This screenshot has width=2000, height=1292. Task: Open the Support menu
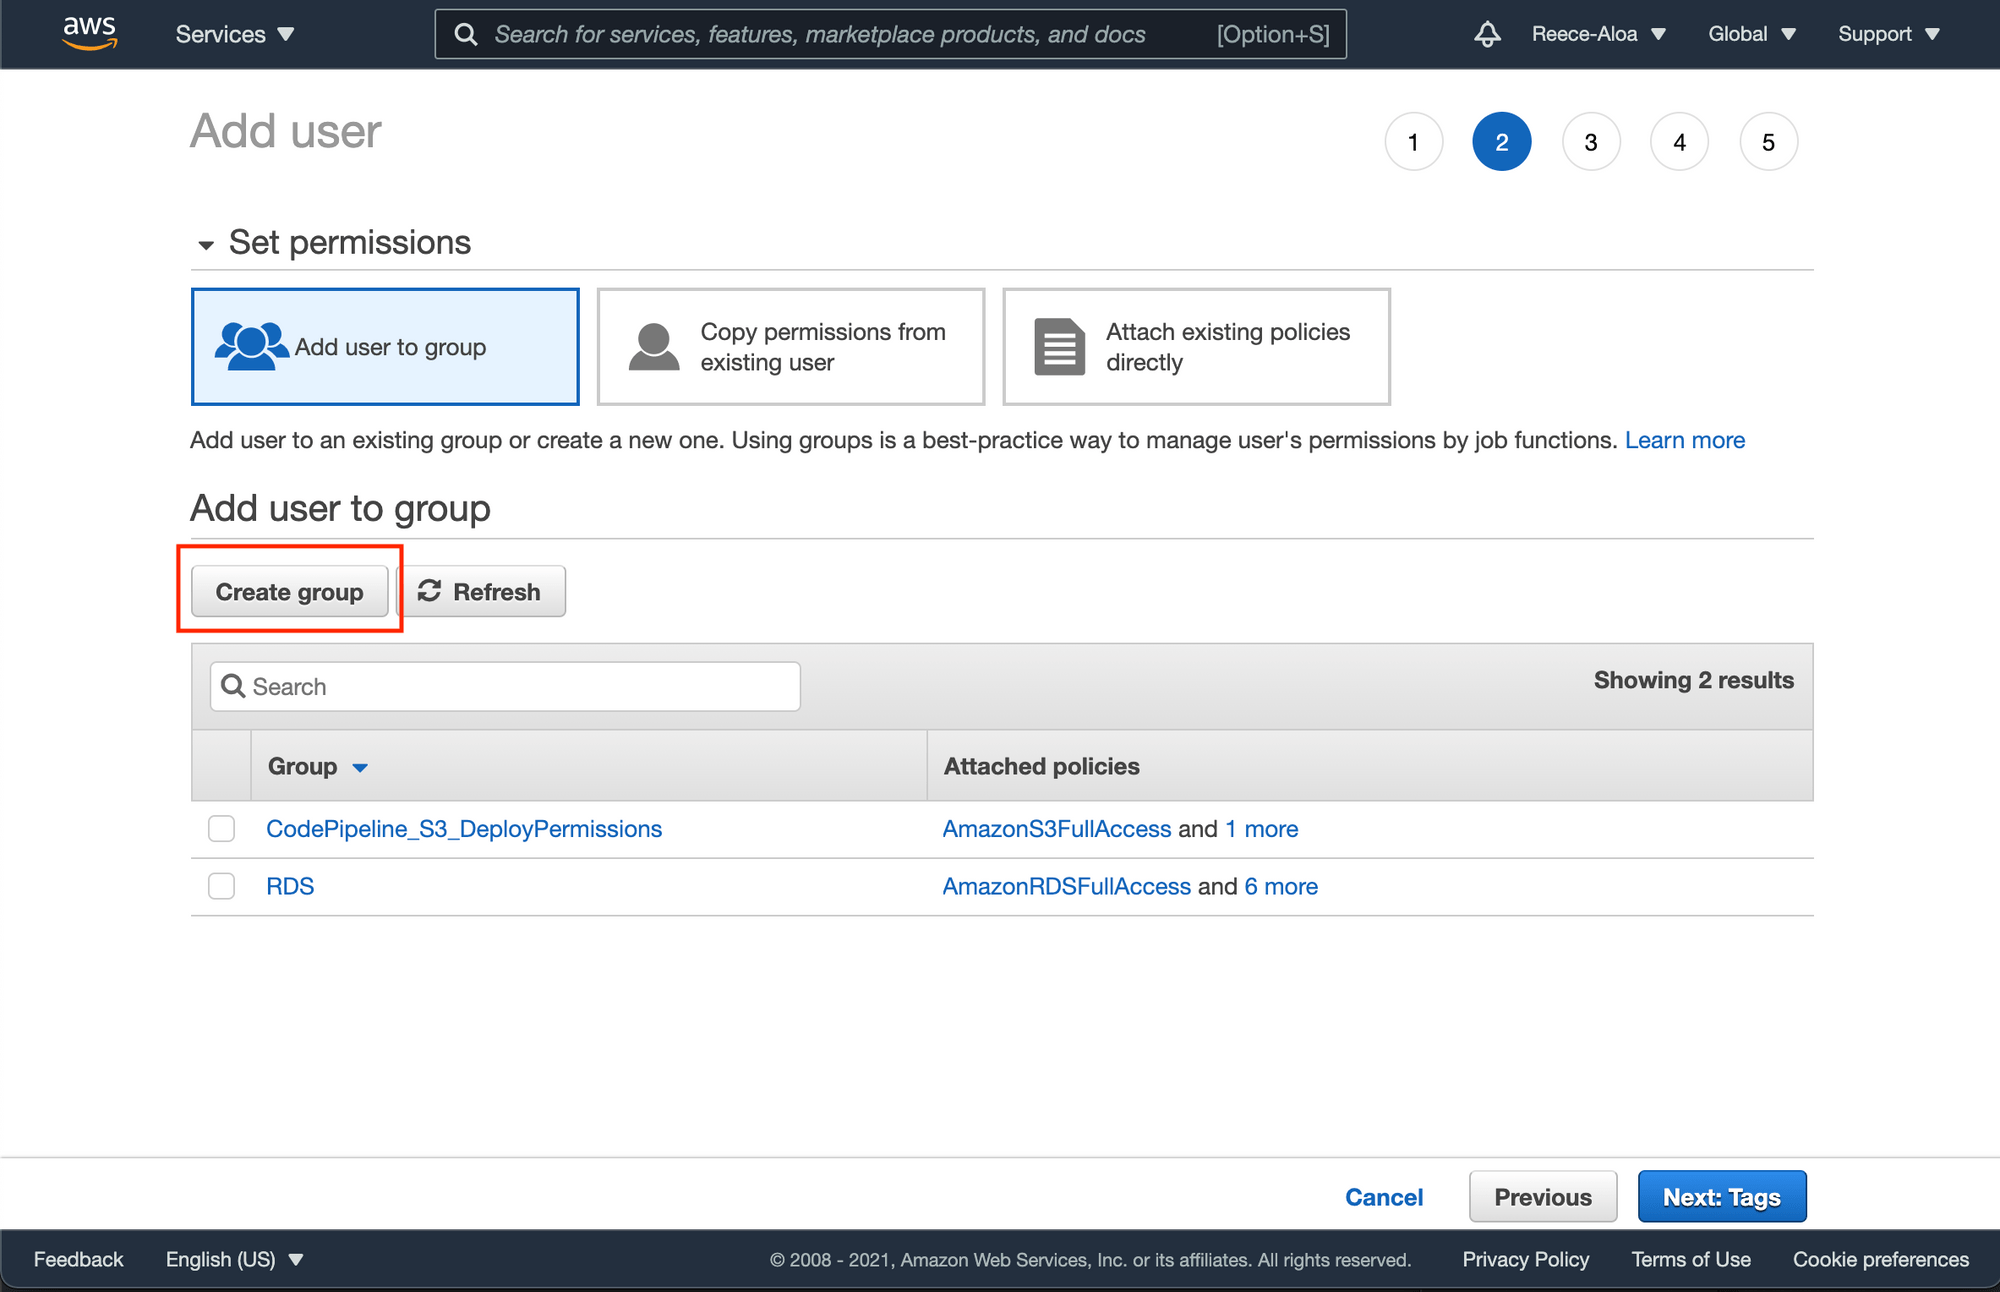coord(1888,34)
